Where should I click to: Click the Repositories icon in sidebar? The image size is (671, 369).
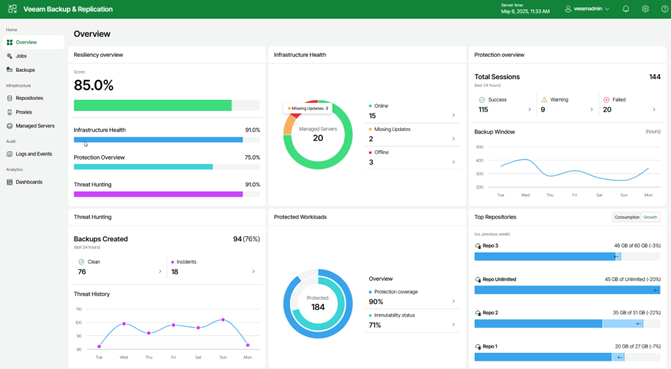point(9,98)
